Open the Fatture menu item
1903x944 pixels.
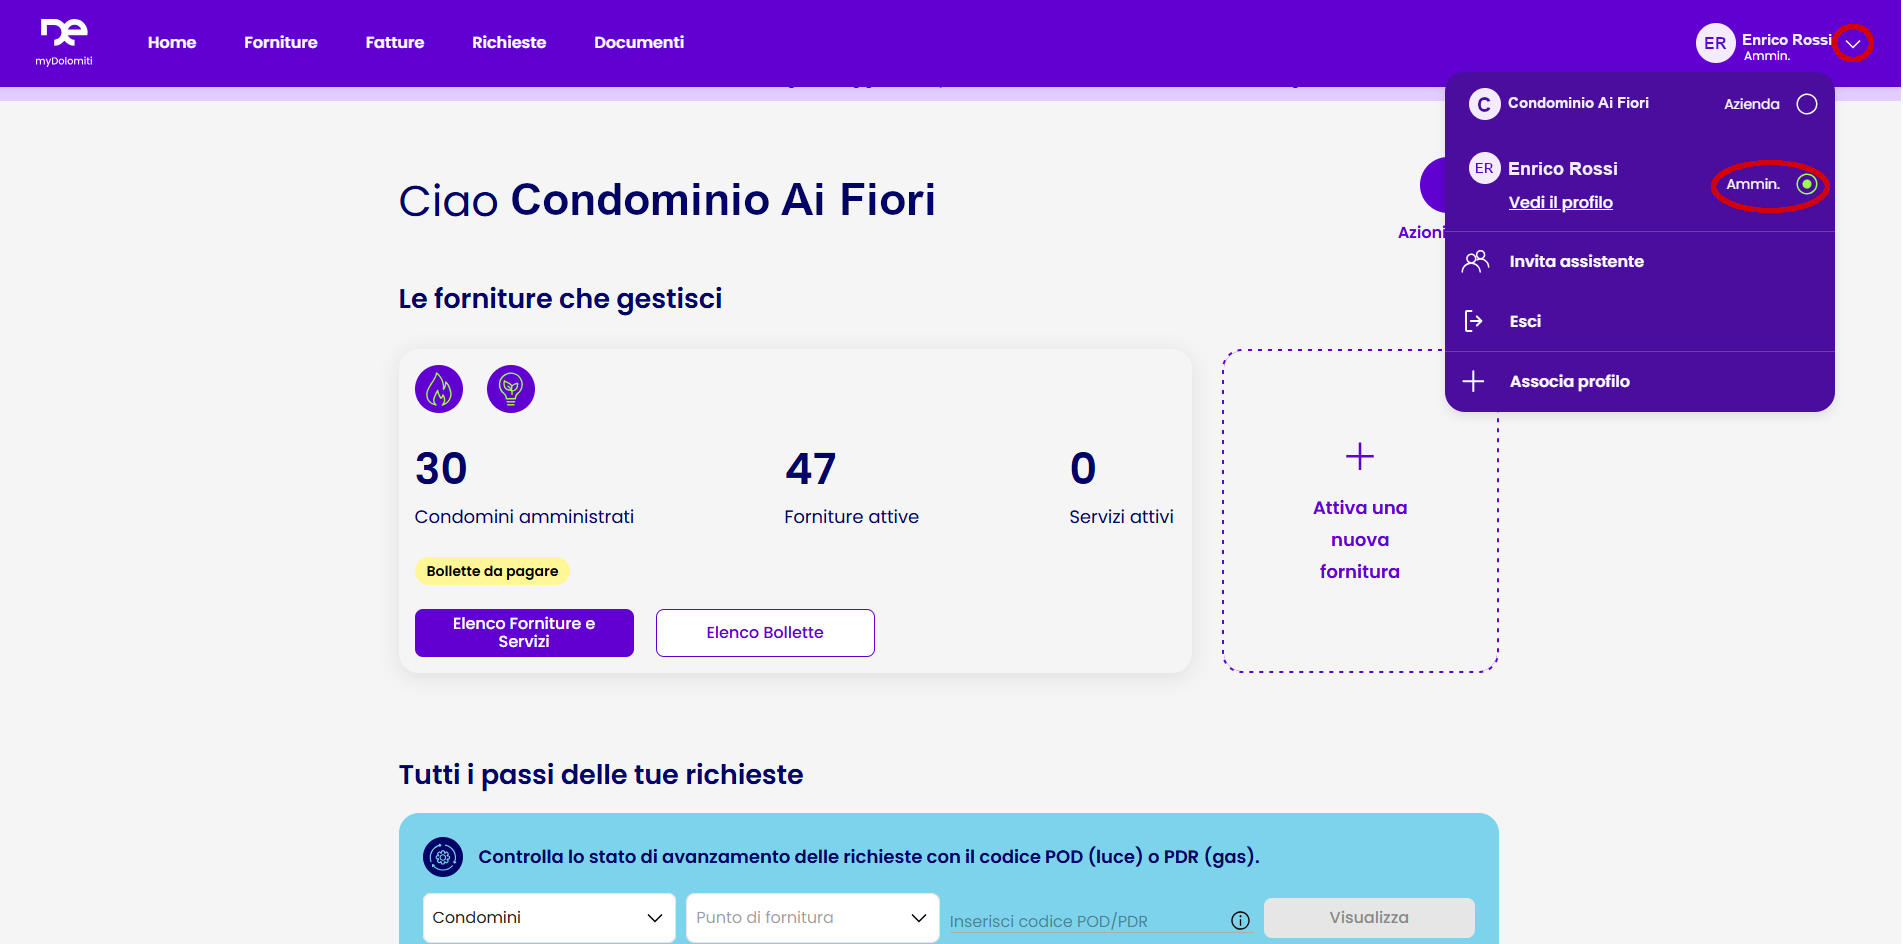pos(394,42)
